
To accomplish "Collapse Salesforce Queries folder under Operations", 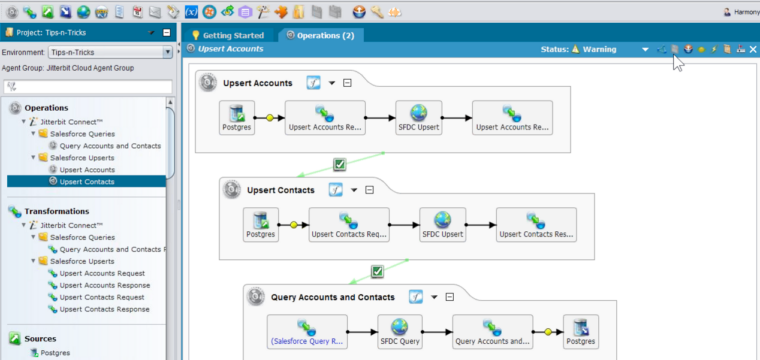I will coord(33,134).
